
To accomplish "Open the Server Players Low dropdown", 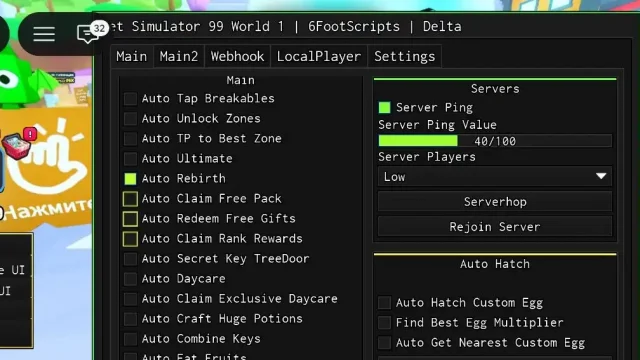I will click(x=495, y=177).
